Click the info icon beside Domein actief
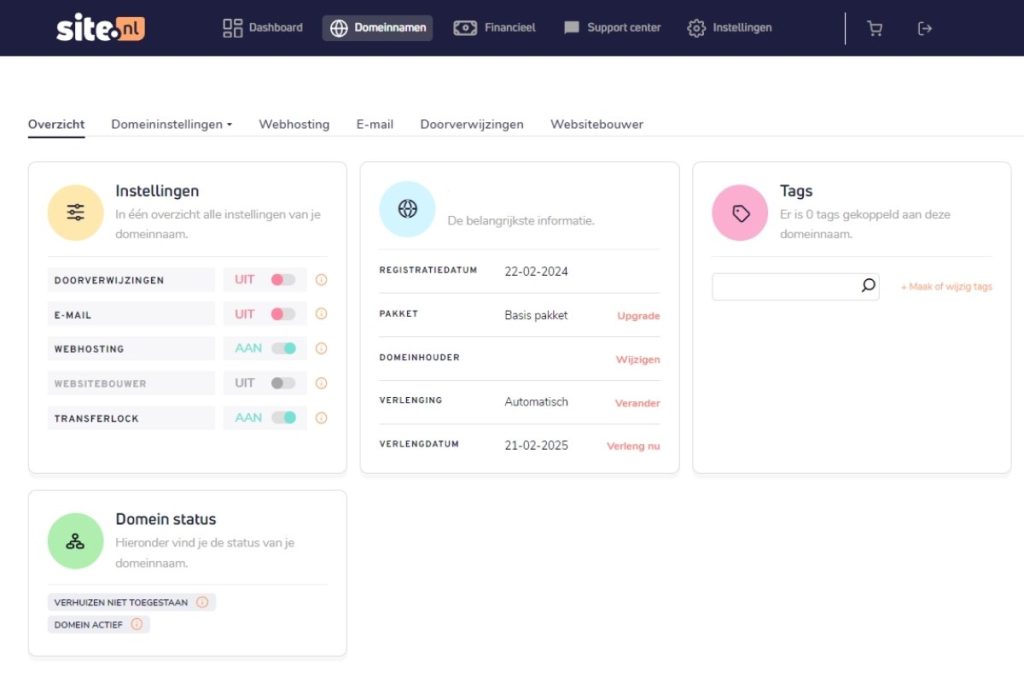The image size is (1024, 683). [x=139, y=624]
